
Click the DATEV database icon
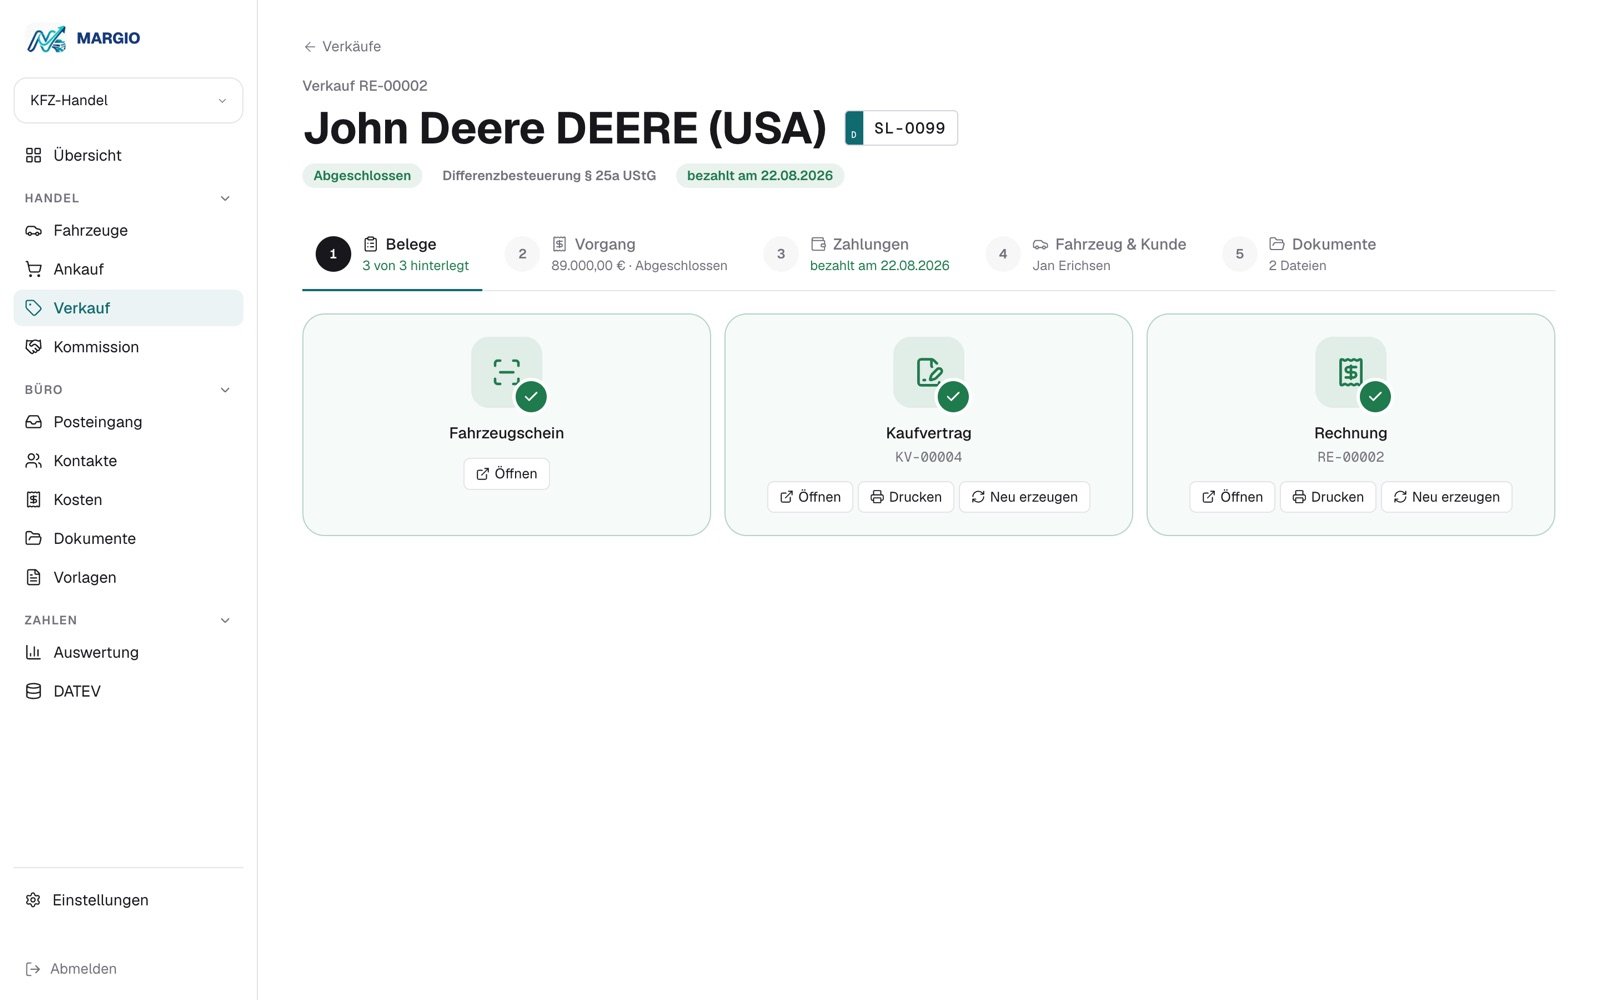click(x=34, y=691)
